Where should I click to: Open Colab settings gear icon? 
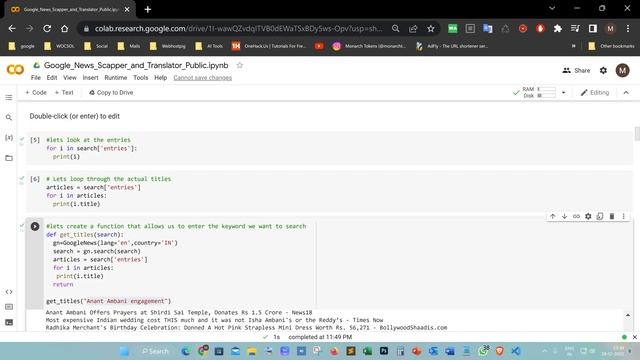pos(603,70)
